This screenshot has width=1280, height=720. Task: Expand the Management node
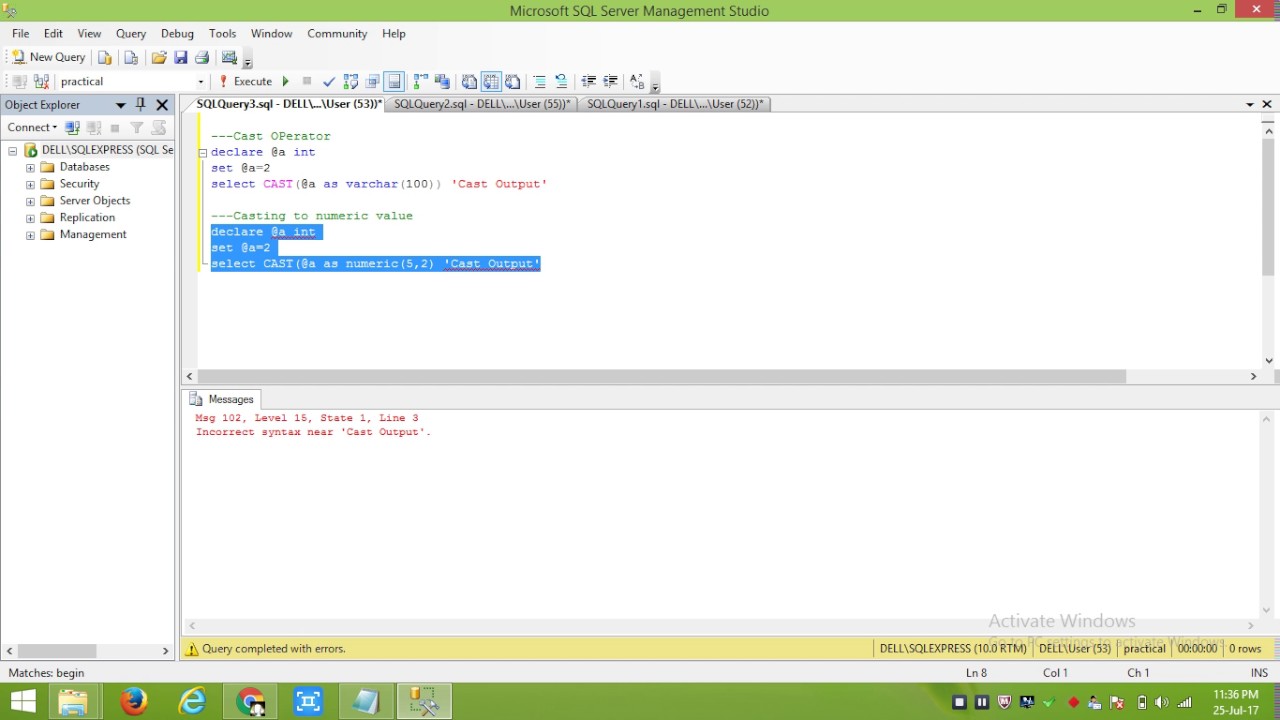coord(30,235)
